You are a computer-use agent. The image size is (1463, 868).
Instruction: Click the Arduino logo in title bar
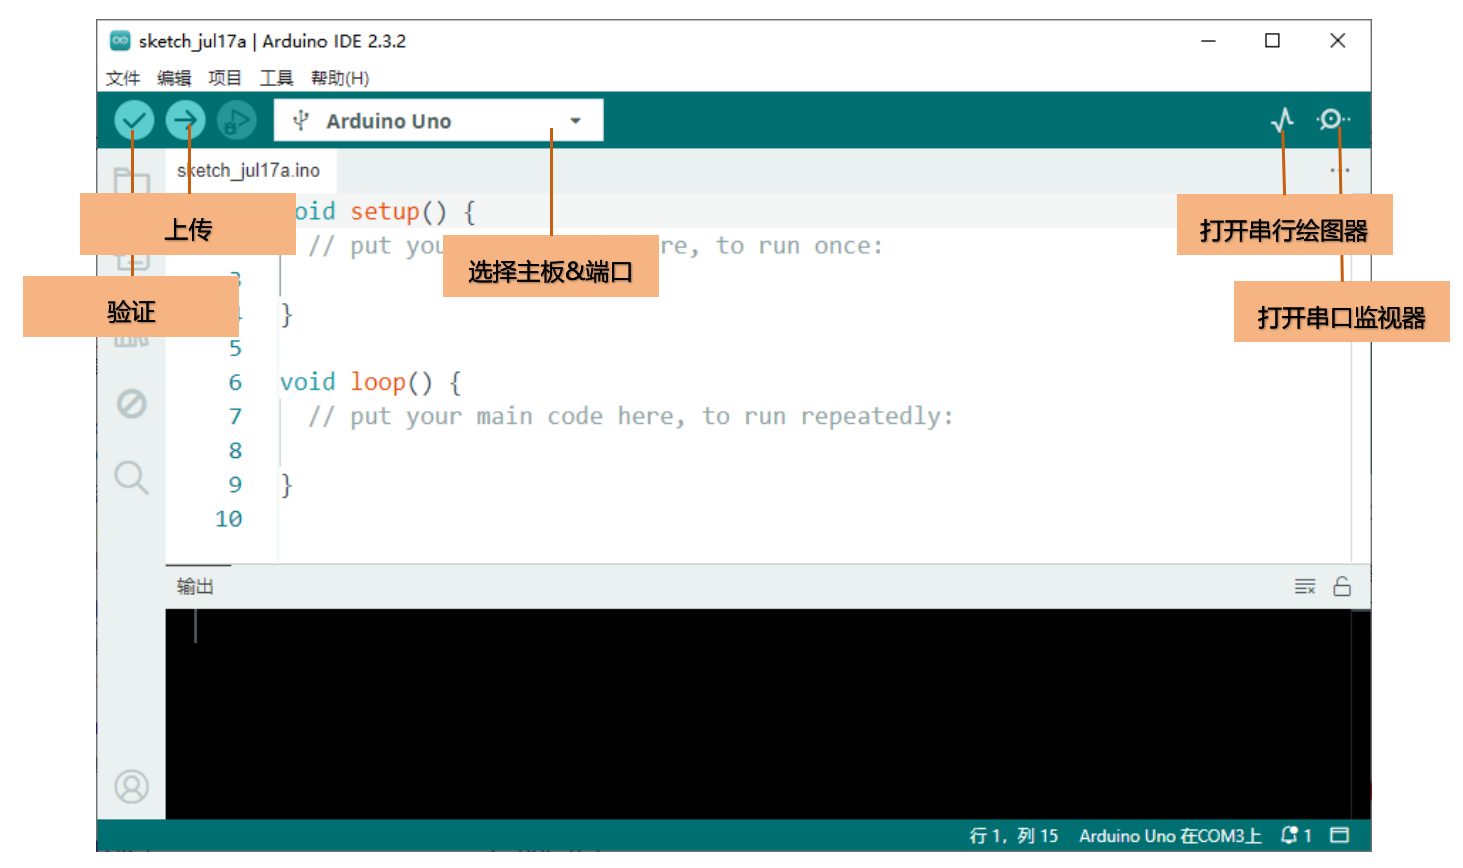[120, 41]
